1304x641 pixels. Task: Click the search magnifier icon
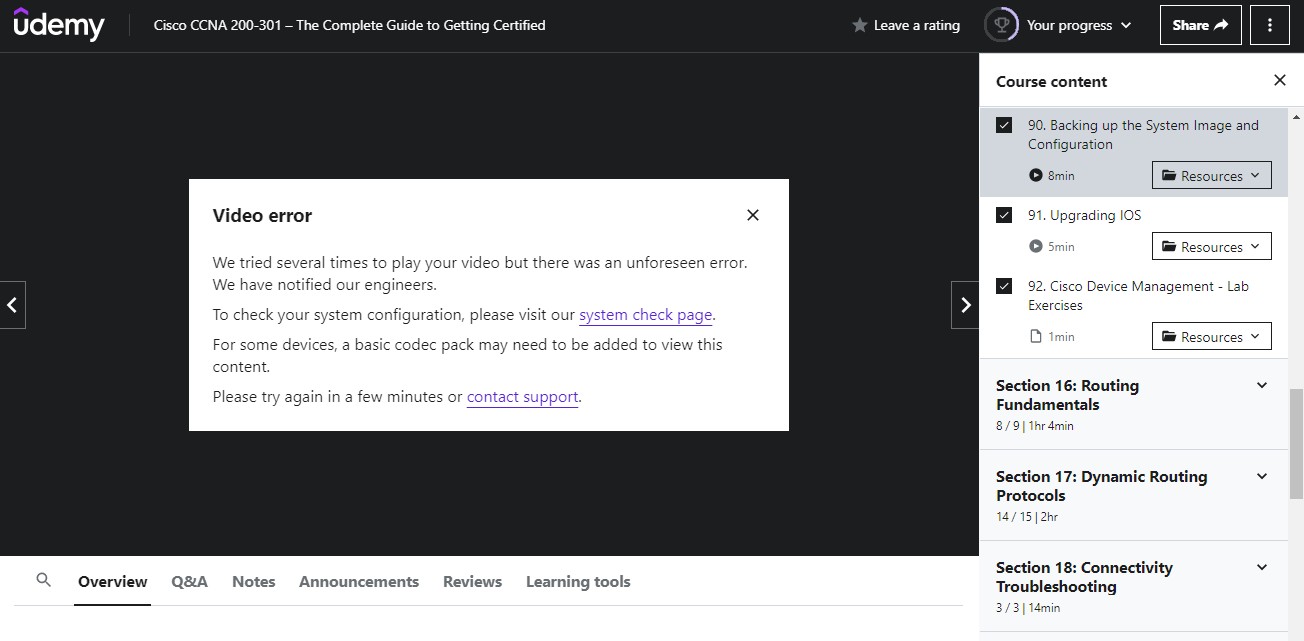tap(43, 580)
